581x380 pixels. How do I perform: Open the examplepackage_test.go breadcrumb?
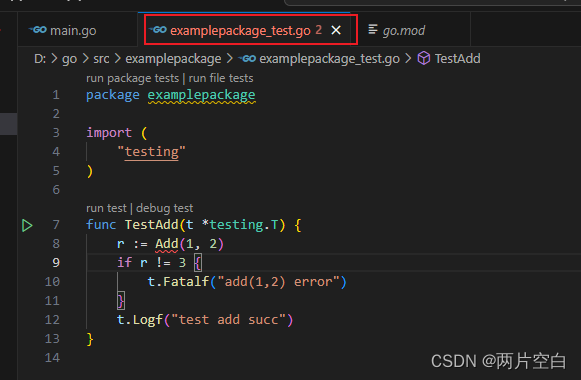click(x=329, y=59)
